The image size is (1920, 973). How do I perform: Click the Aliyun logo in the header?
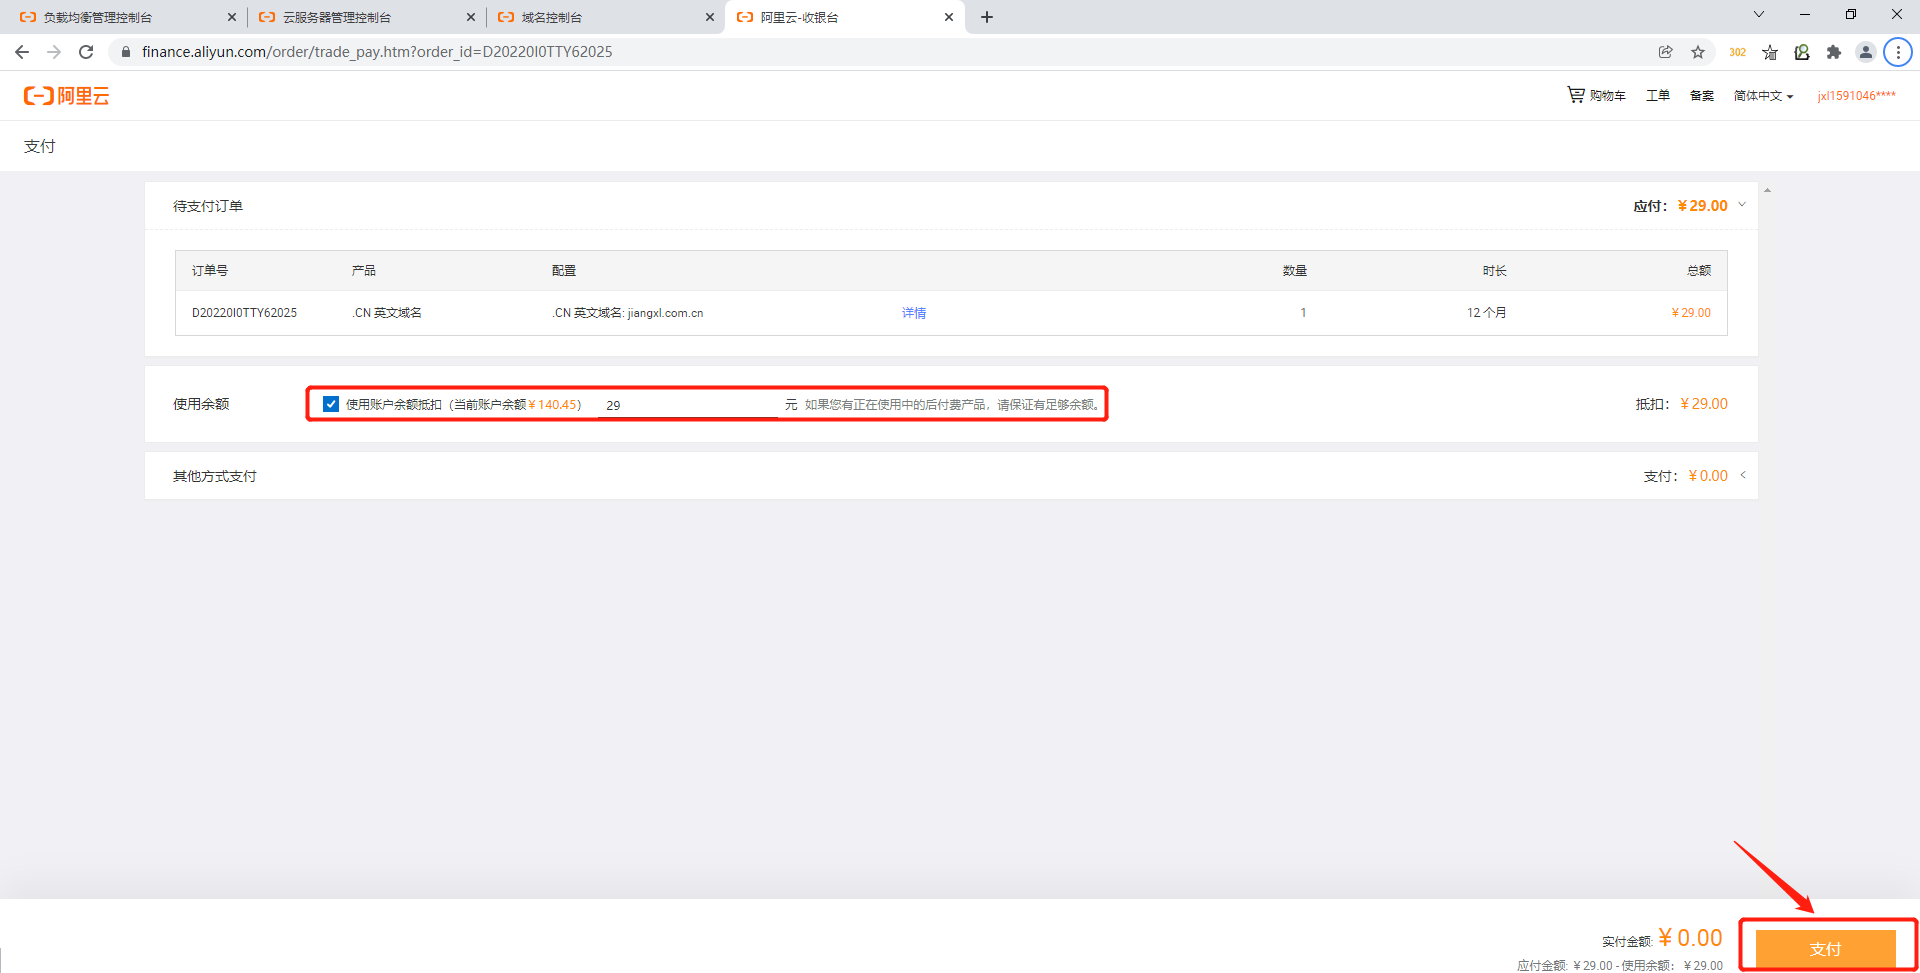(66, 96)
